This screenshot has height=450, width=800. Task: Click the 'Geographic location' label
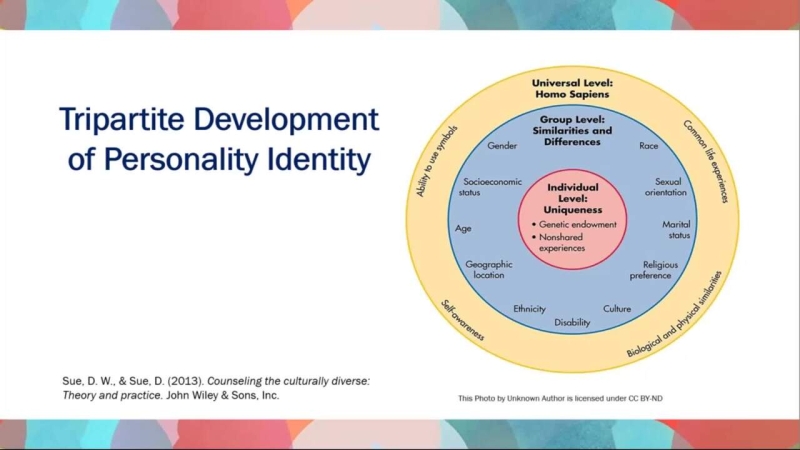[x=489, y=269]
